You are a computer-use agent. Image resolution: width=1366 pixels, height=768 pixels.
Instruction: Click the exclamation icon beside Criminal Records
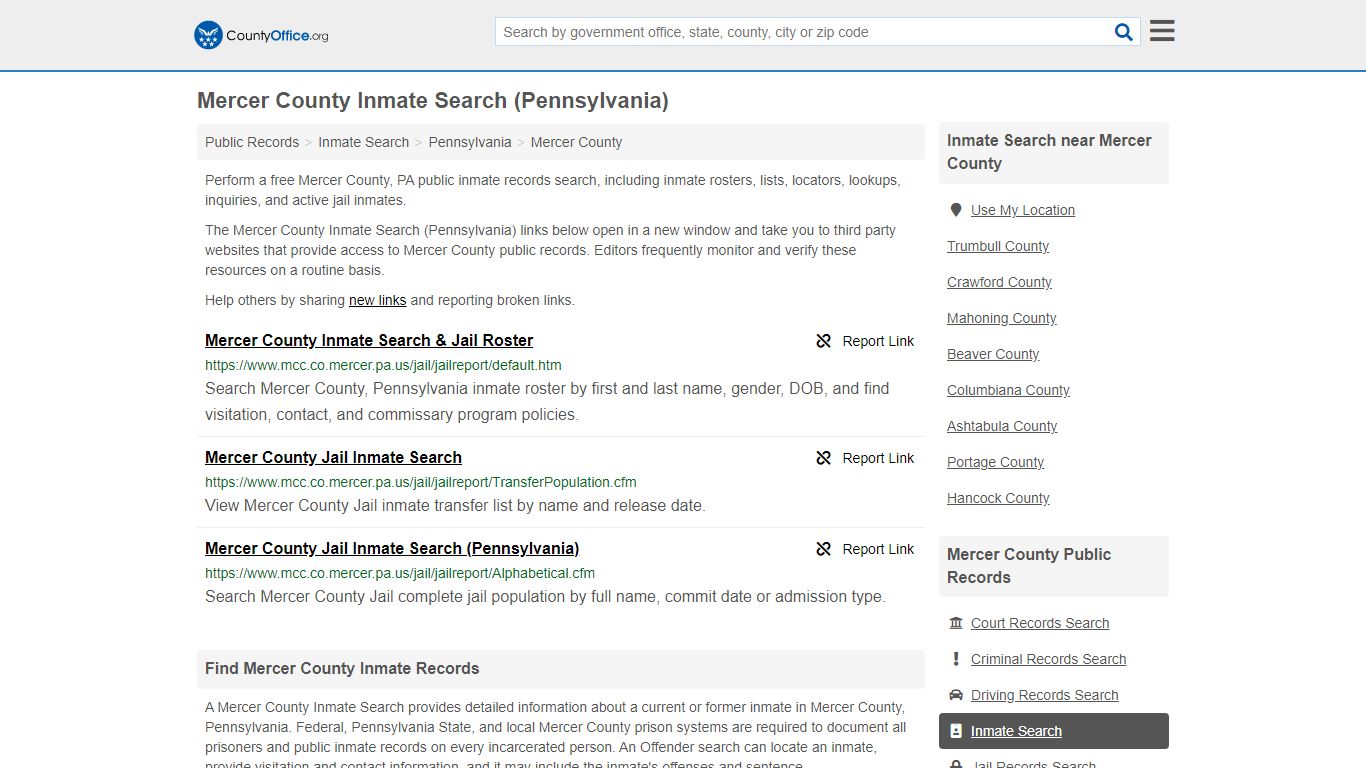(956, 659)
